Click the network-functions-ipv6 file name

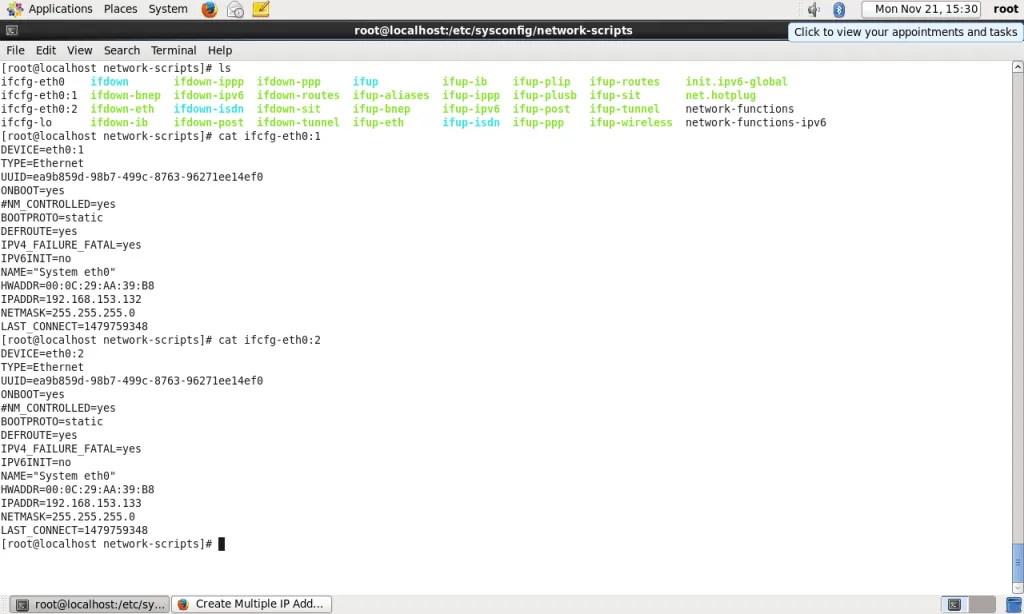(756, 123)
